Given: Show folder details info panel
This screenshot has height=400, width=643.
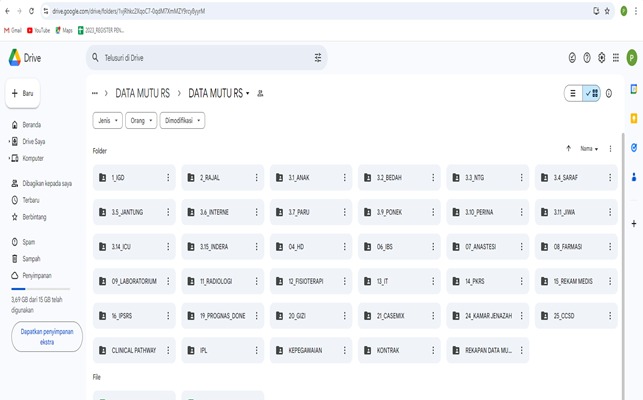Looking at the screenshot, I should 609,93.
